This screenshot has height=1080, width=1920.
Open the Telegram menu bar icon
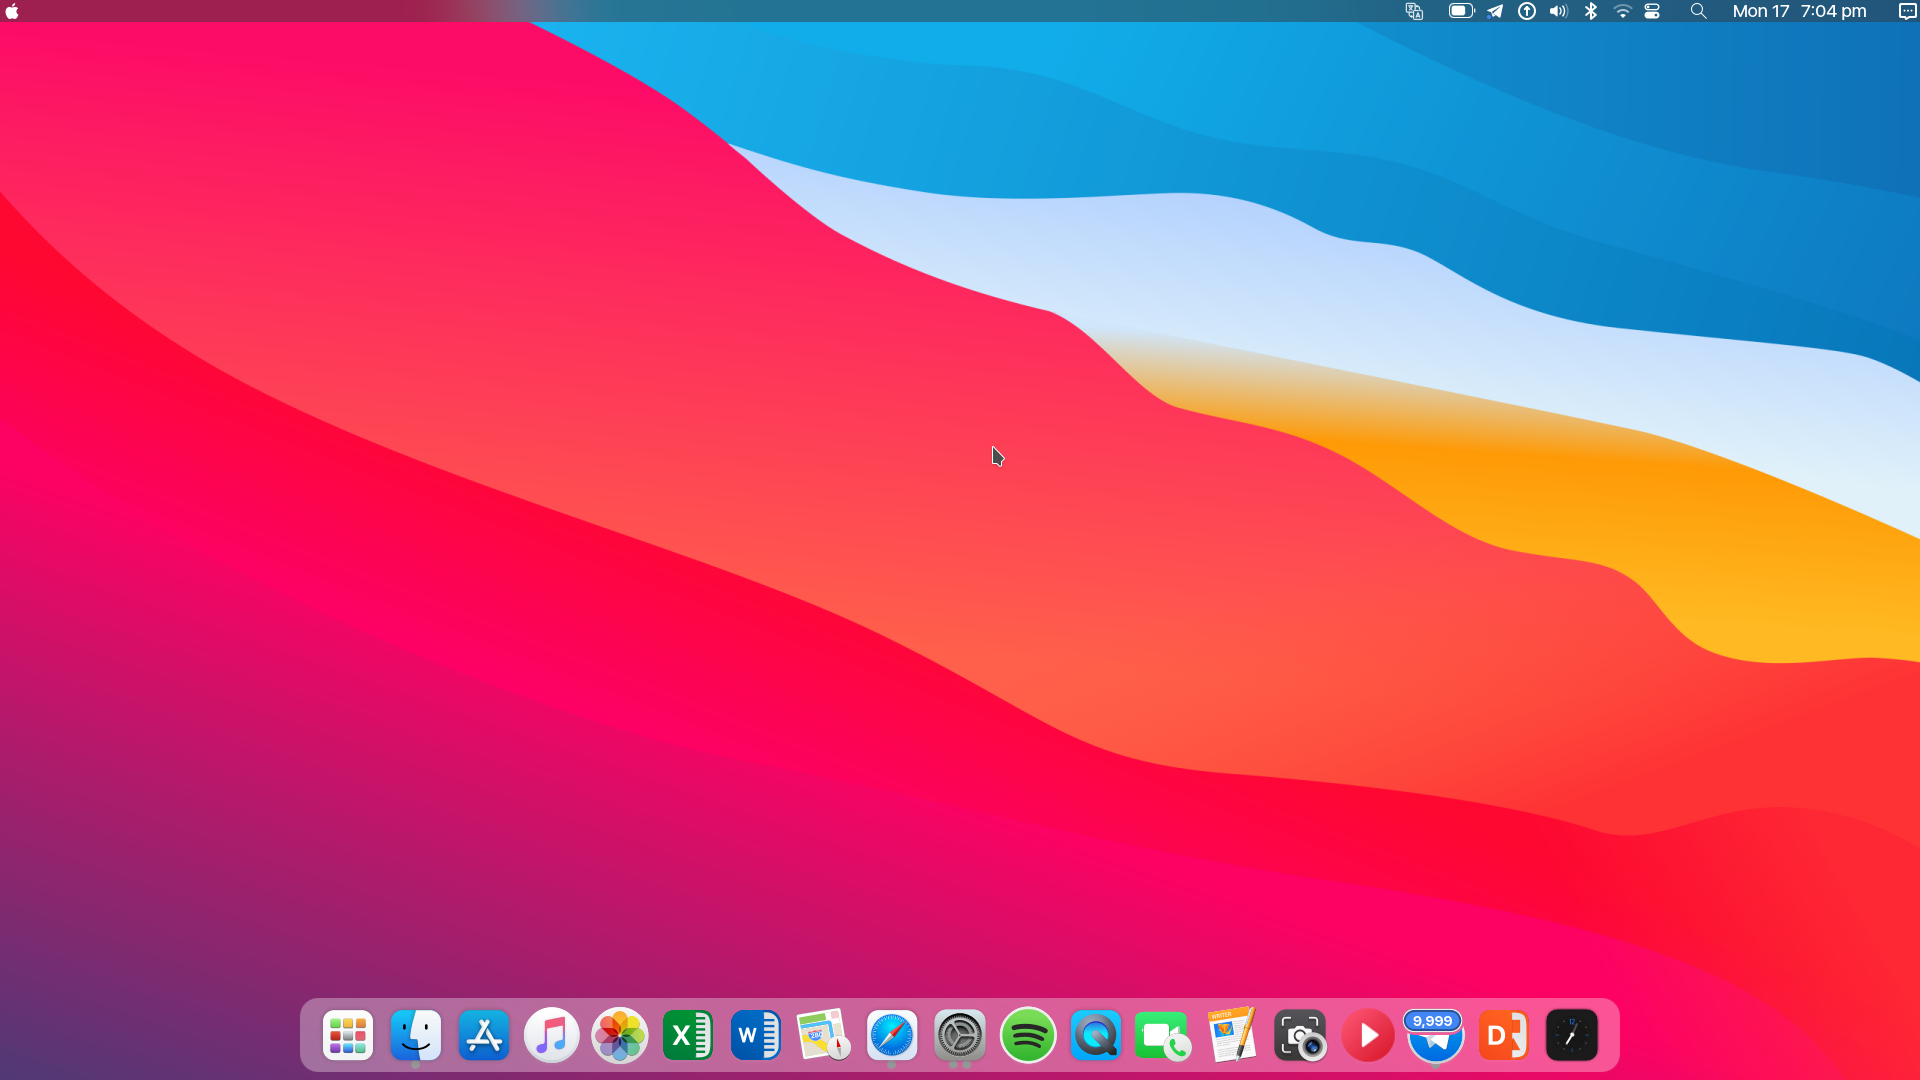point(1495,11)
